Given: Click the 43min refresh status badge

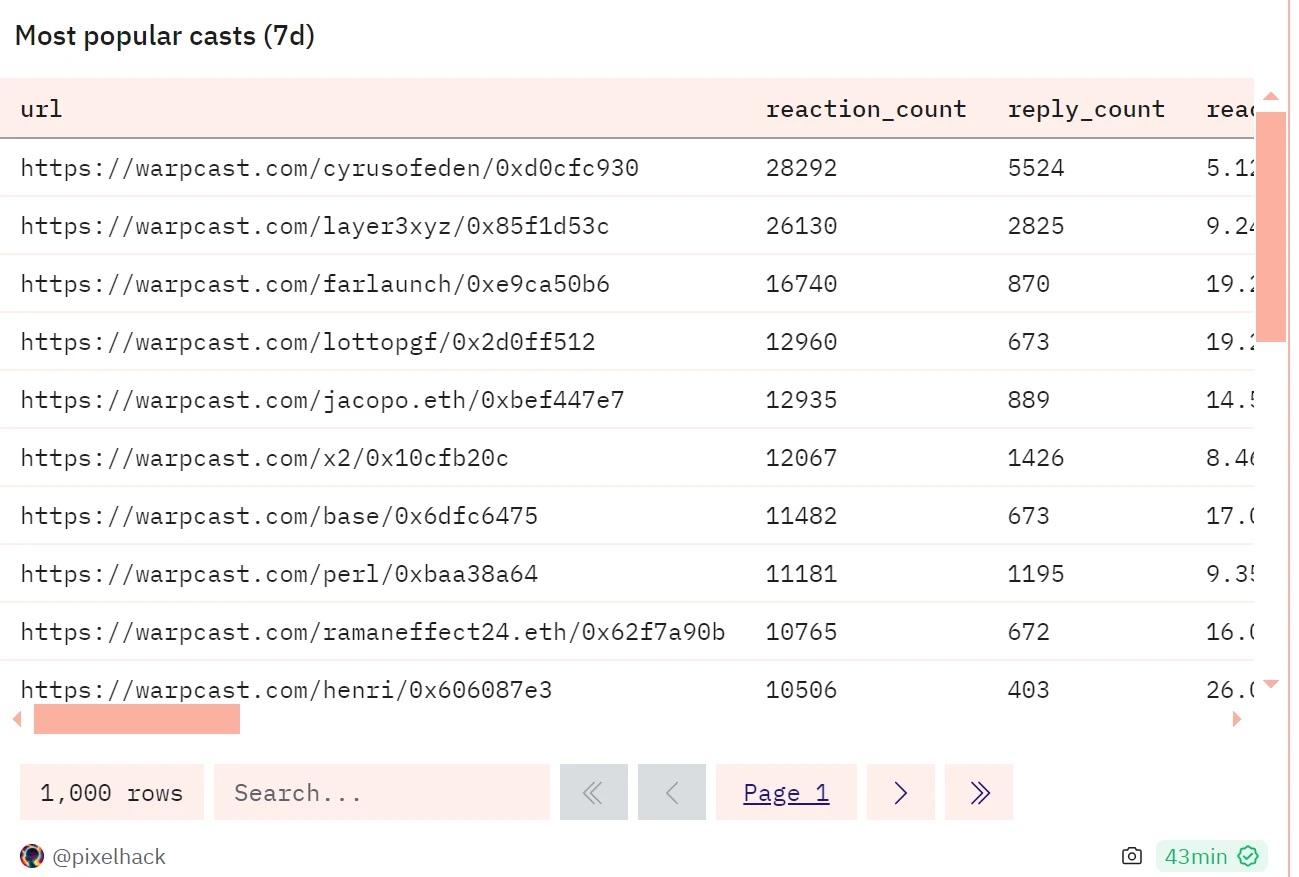Looking at the screenshot, I should (1196, 856).
